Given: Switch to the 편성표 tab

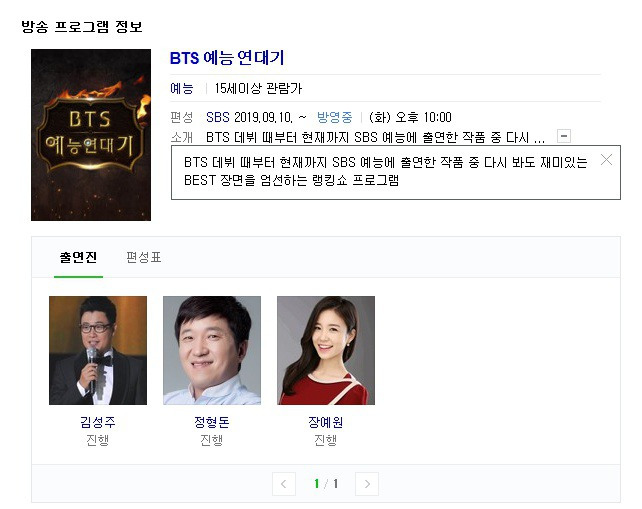Looking at the screenshot, I should pyautogui.click(x=144, y=258).
